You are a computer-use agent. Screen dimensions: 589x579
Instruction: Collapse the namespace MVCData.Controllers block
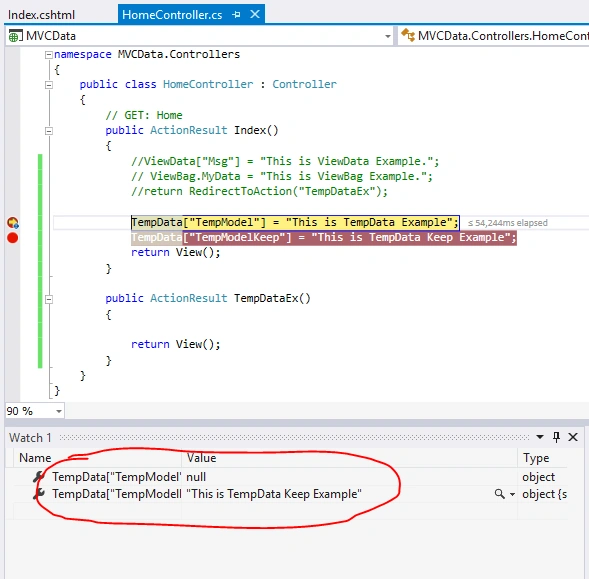pos(48,55)
